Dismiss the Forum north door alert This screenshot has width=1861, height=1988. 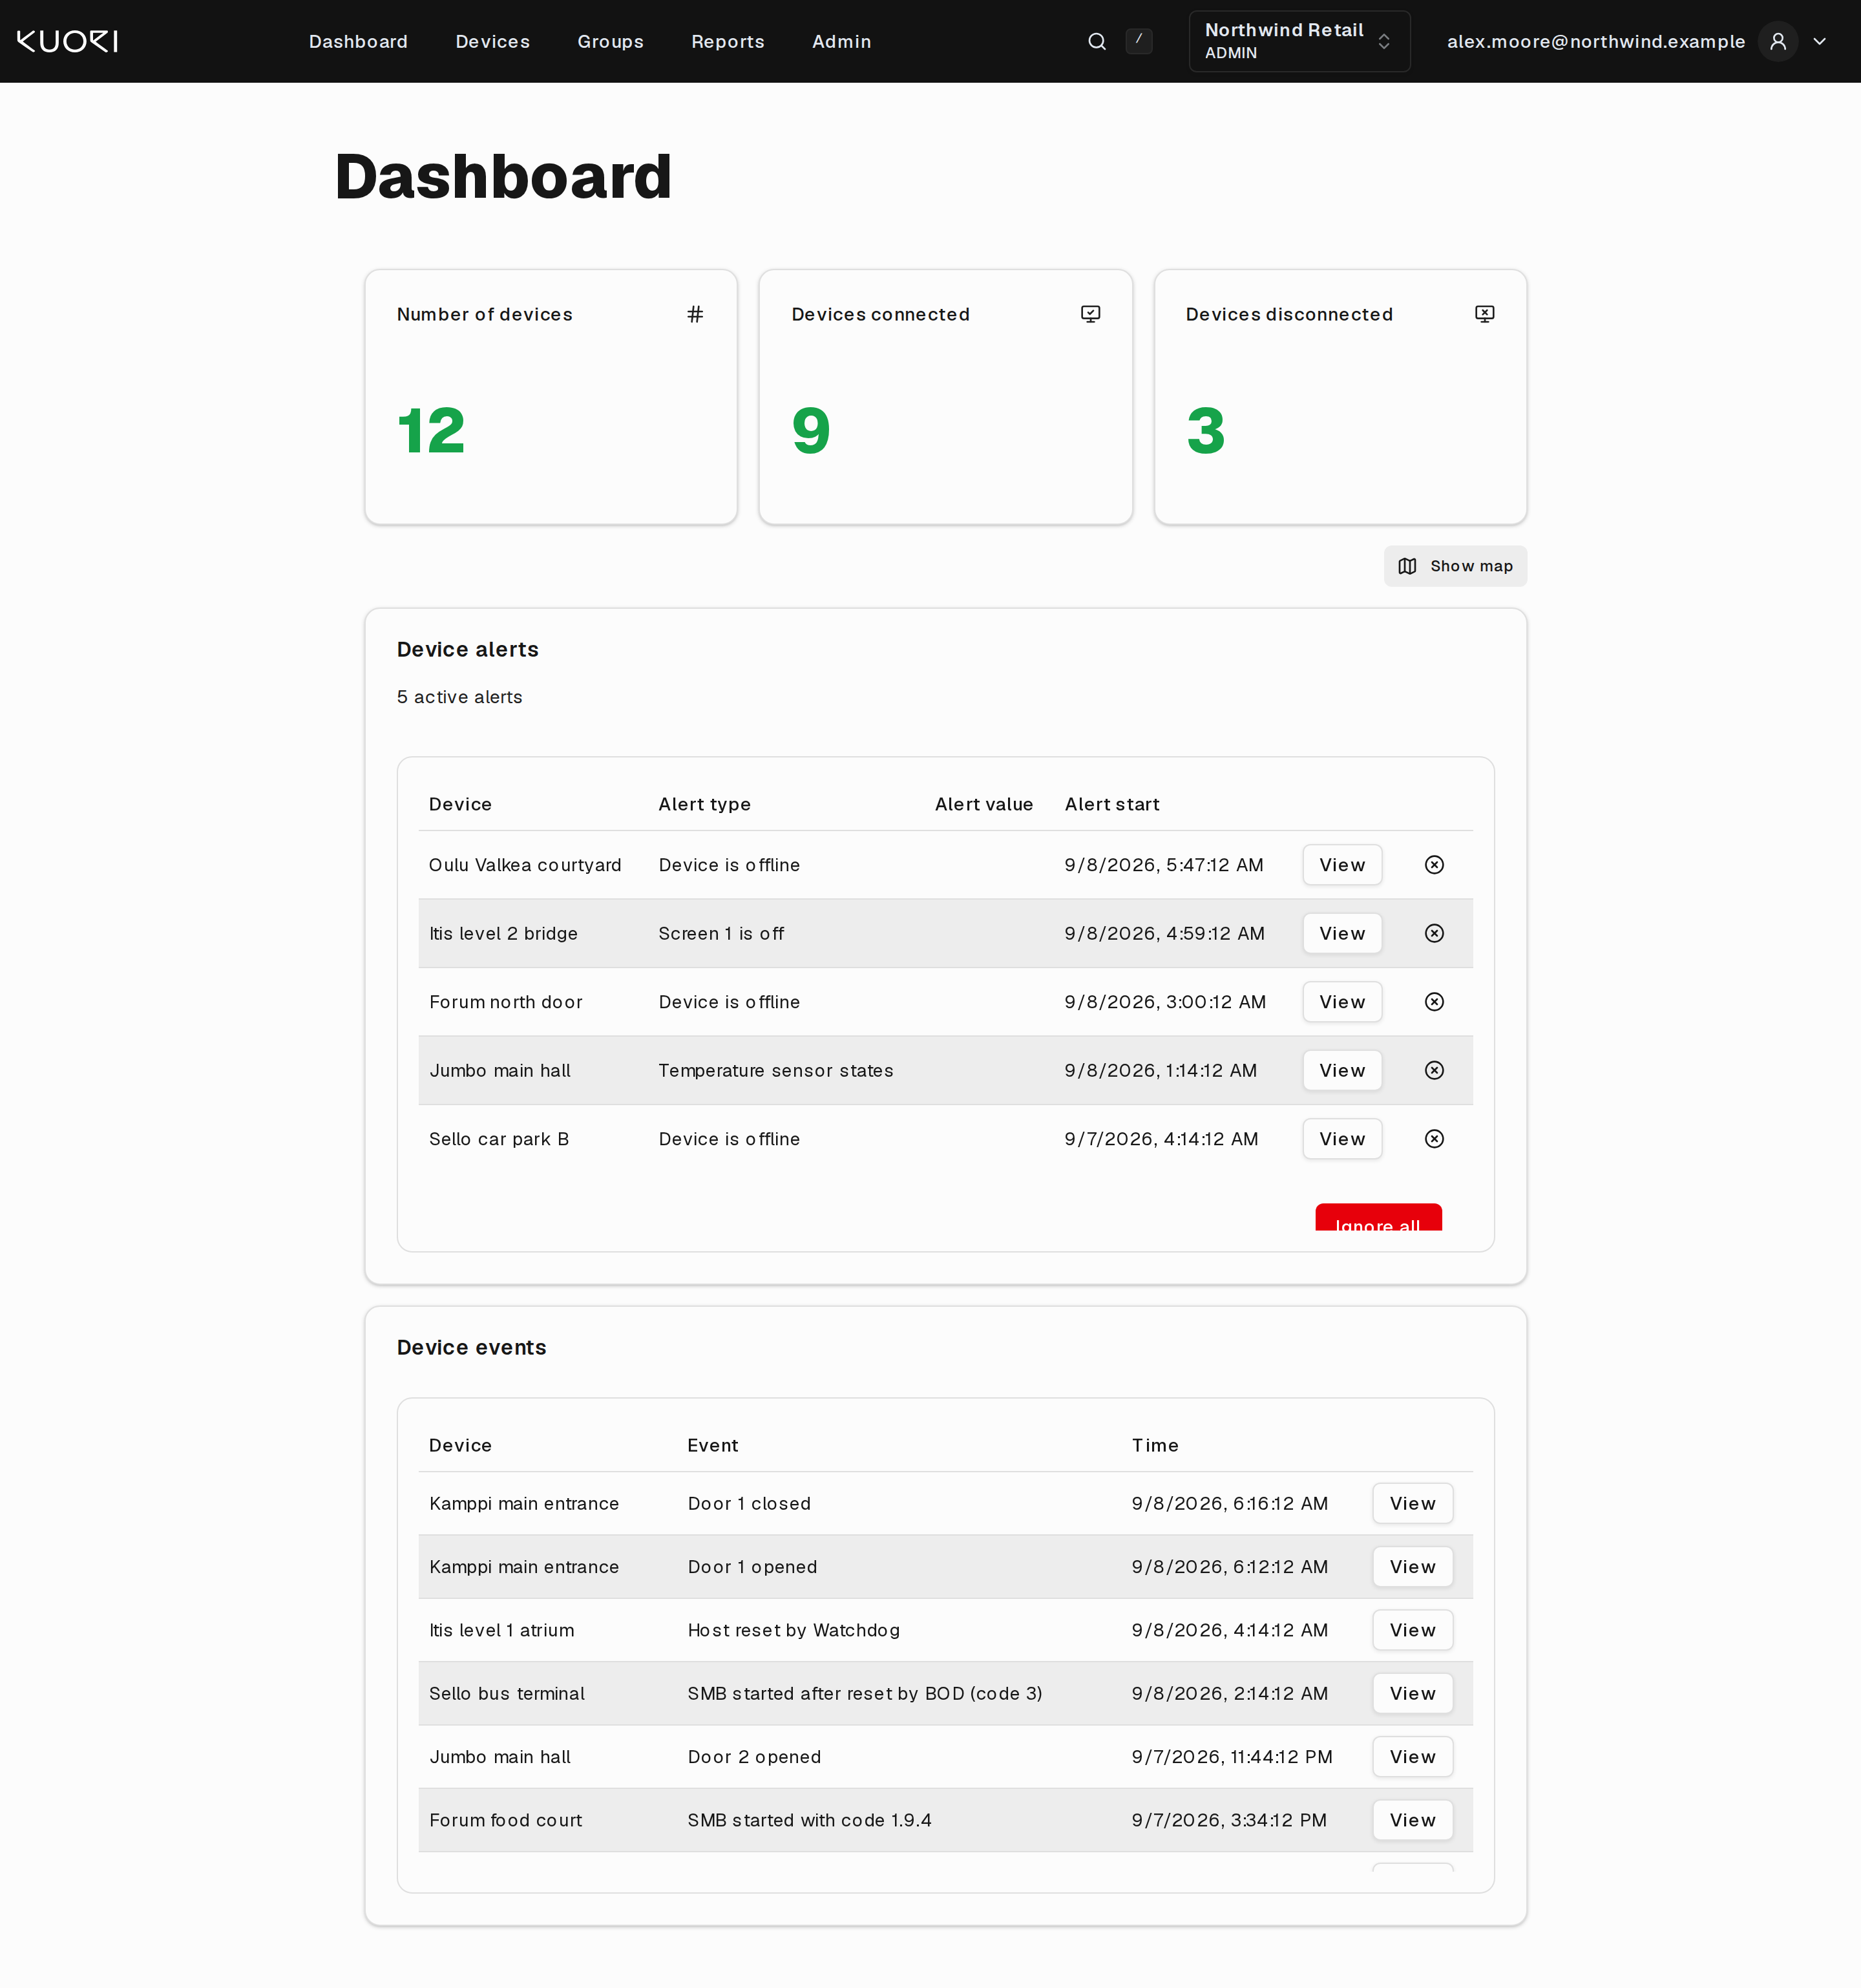(1434, 1002)
